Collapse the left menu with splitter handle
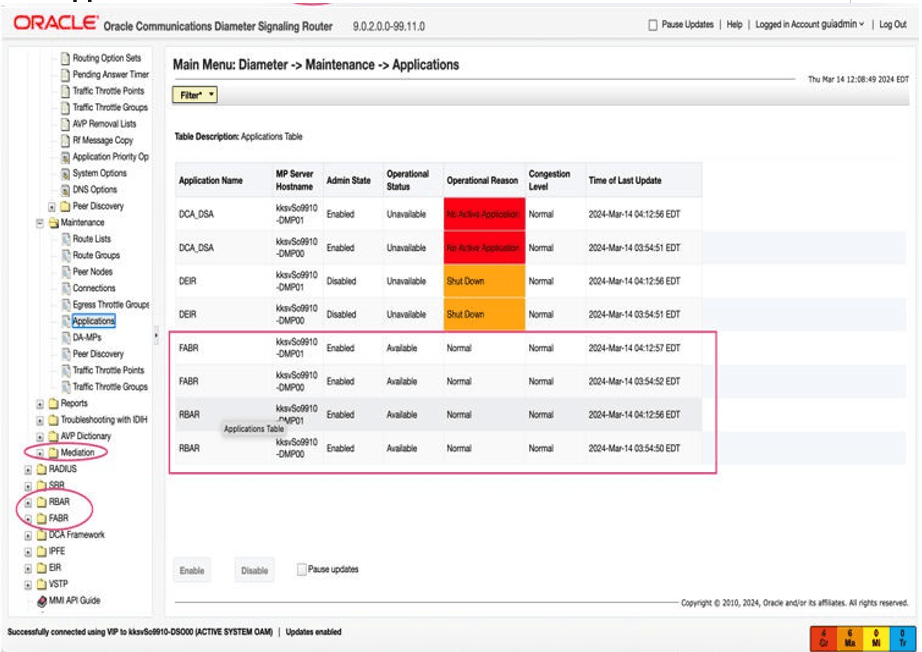The image size is (922, 652). (156, 336)
